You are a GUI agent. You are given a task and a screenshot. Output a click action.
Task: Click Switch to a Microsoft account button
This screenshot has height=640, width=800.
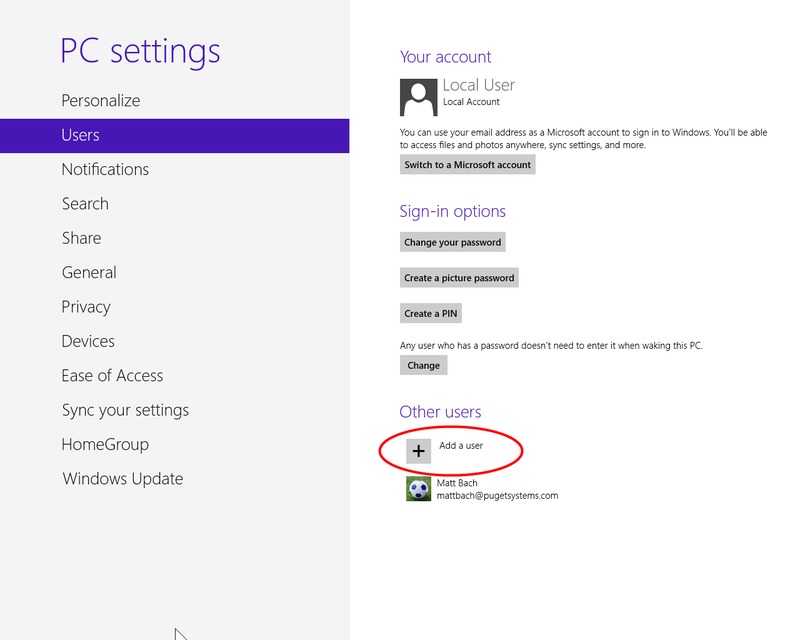467,164
